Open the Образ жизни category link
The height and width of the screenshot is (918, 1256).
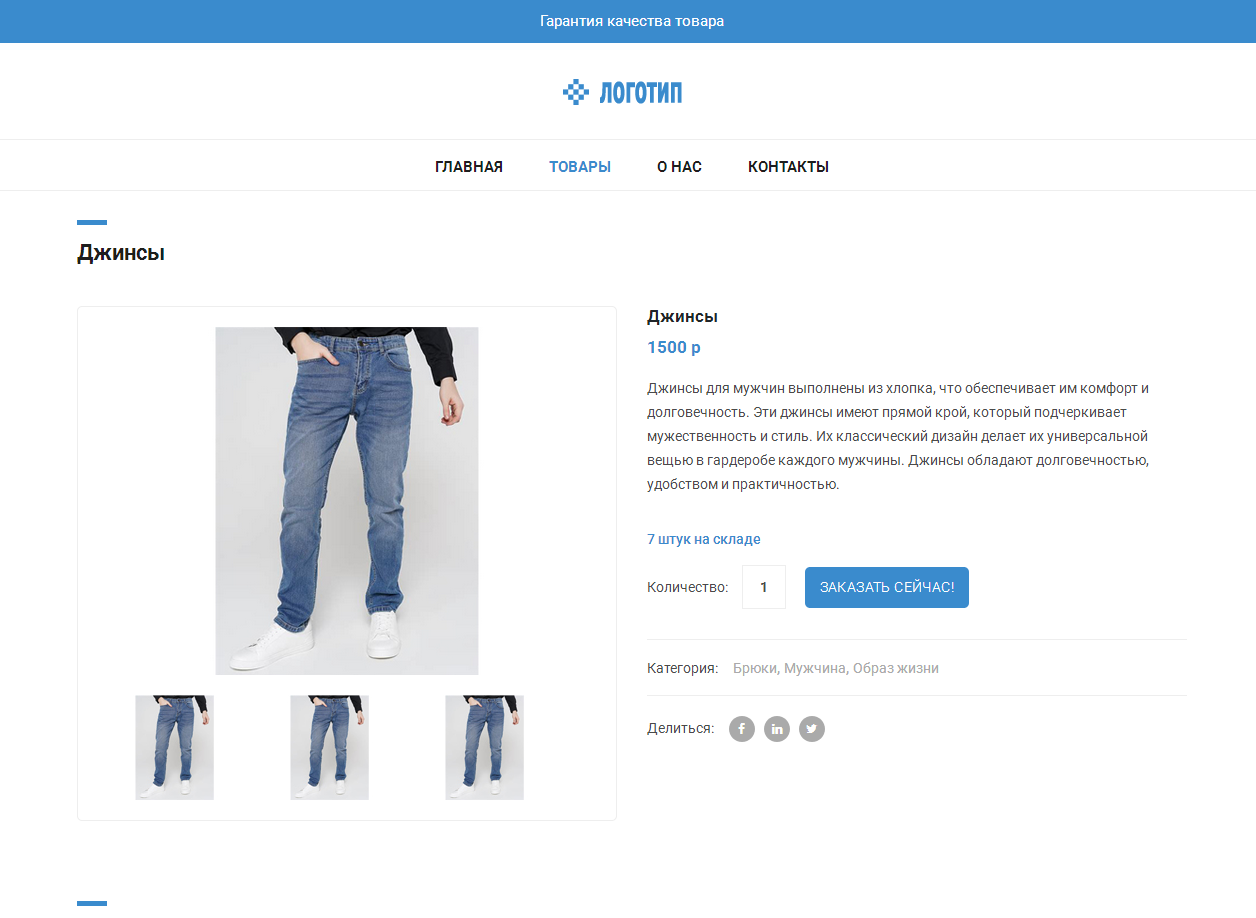[x=896, y=668]
